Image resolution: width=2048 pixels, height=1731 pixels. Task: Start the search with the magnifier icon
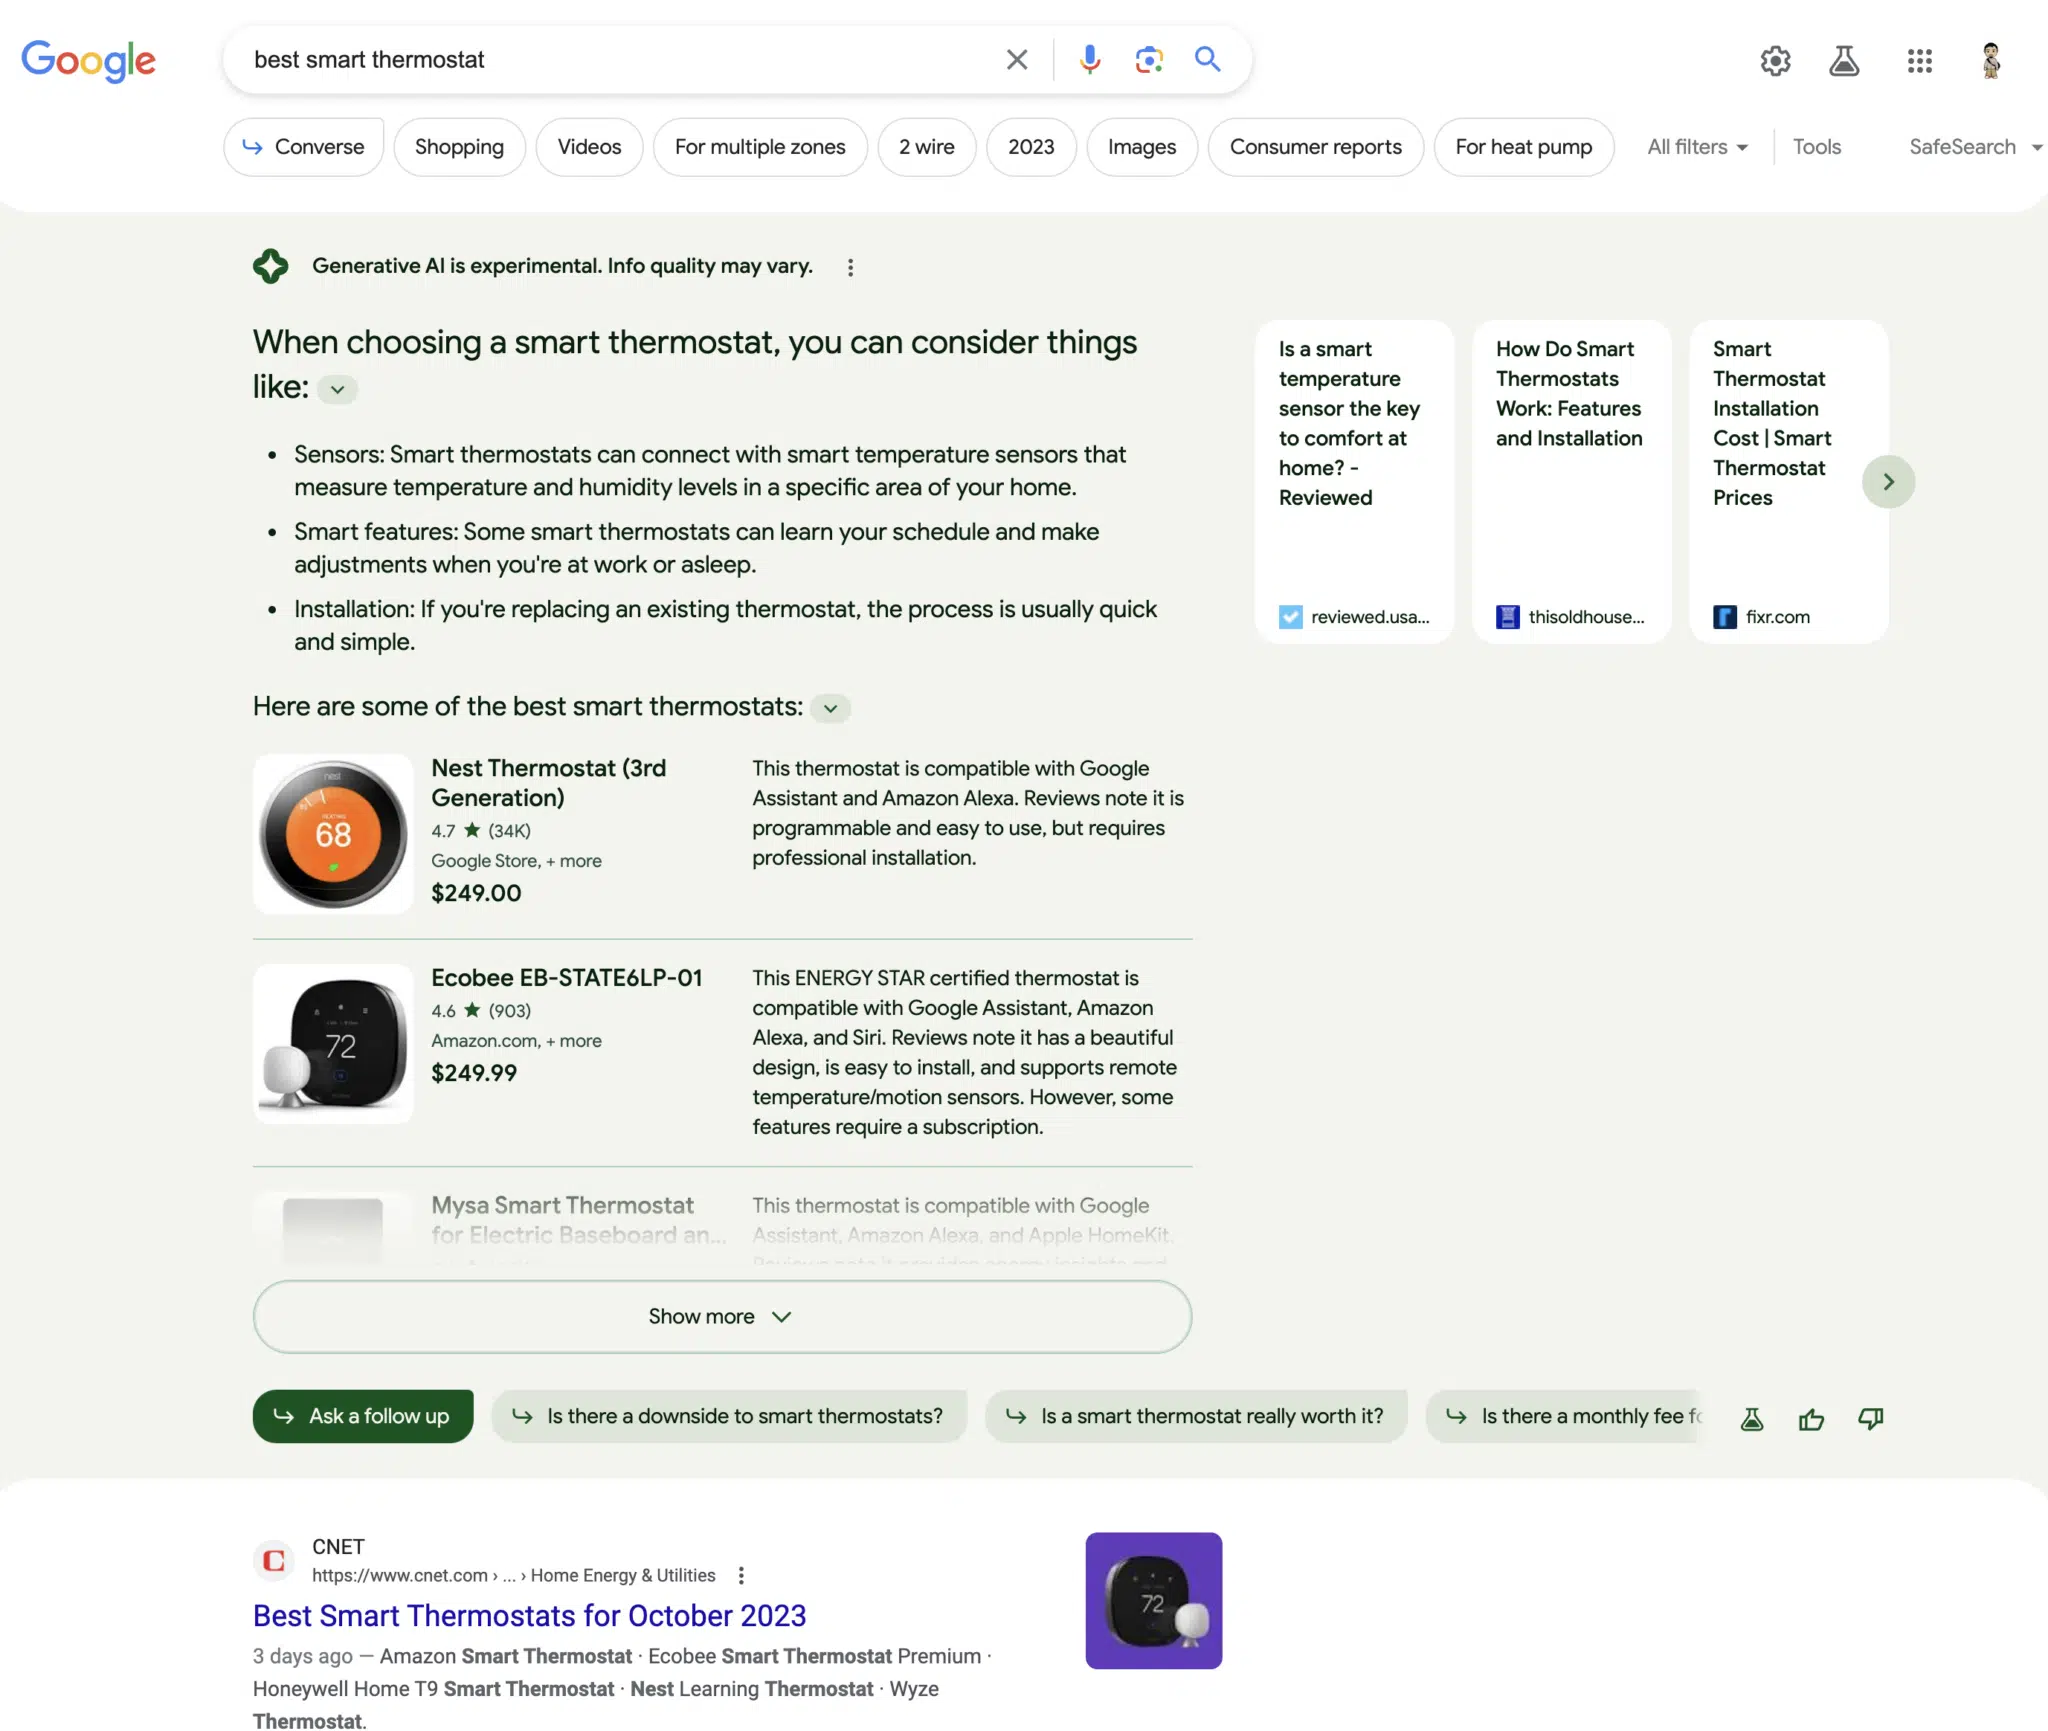(1206, 60)
